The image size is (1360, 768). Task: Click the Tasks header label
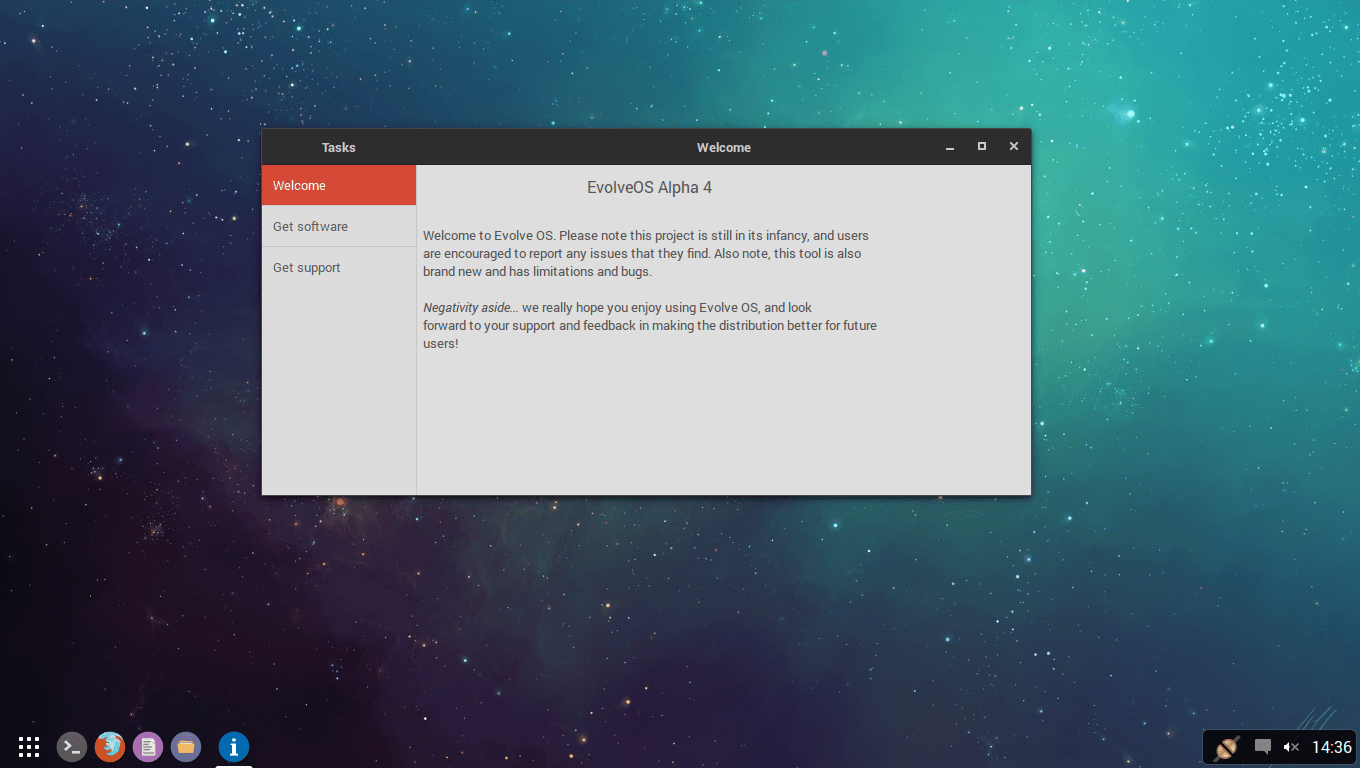coord(339,147)
